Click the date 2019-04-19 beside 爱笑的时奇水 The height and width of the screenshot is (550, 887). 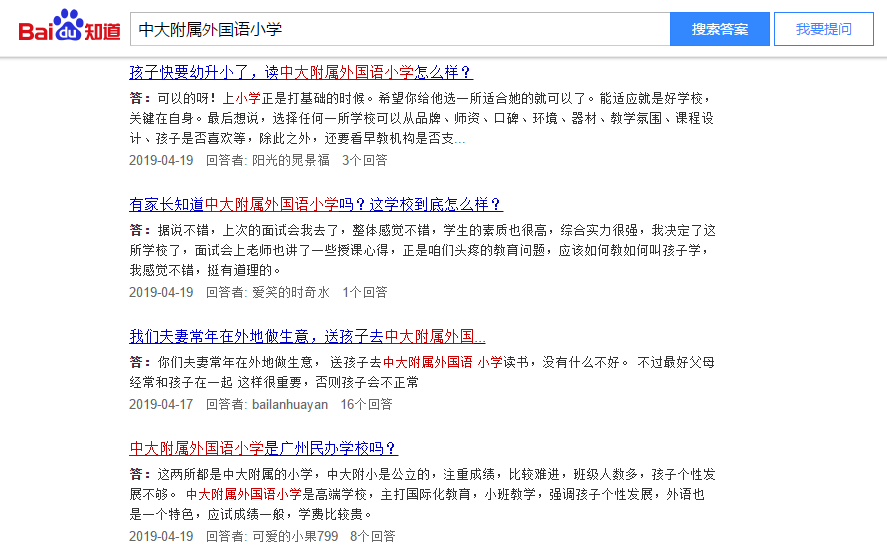[161, 293]
